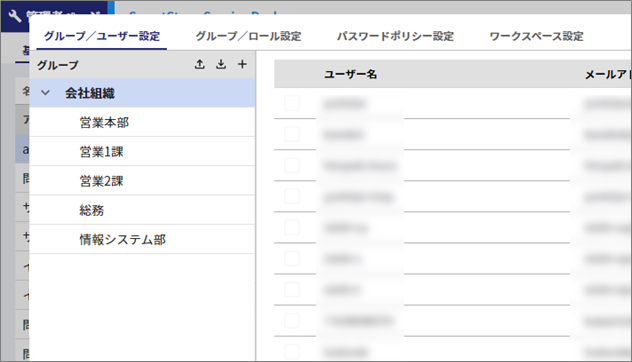The height and width of the screenshot is (362, 632).
Task: Select the 営業本部 group
Action: point(142,122)
